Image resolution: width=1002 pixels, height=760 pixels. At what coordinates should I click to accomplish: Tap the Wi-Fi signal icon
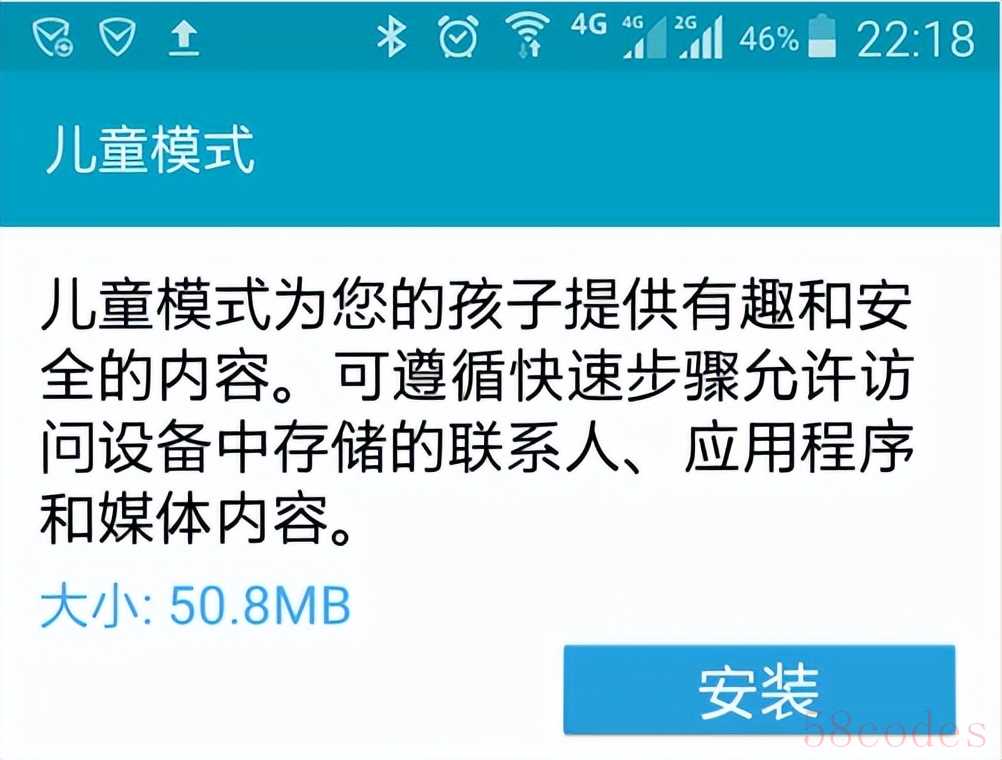[x=527, y=36]
